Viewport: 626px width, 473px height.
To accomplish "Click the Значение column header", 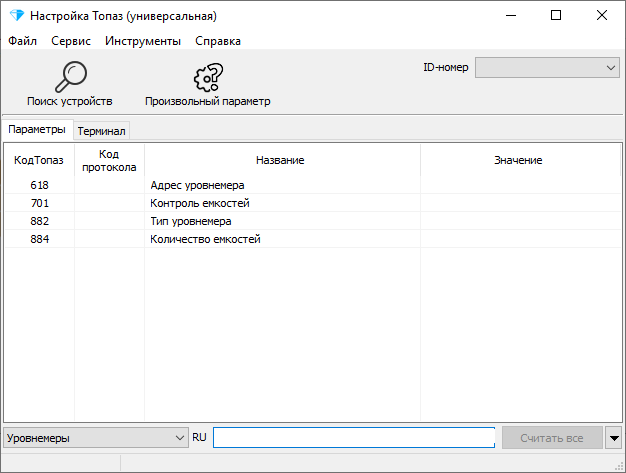I will (x=520, y=160).
